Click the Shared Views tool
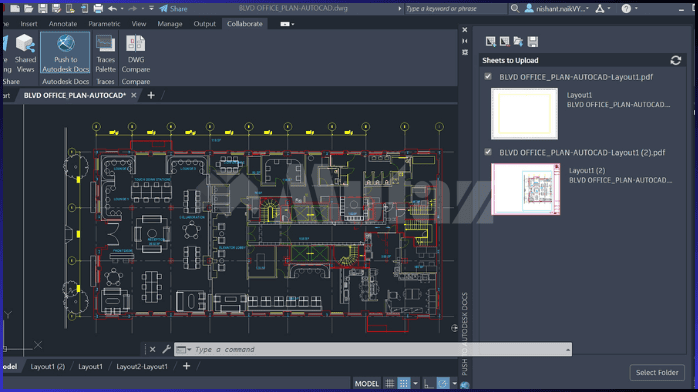Screen dimensions: 698x392 [25, 53]
